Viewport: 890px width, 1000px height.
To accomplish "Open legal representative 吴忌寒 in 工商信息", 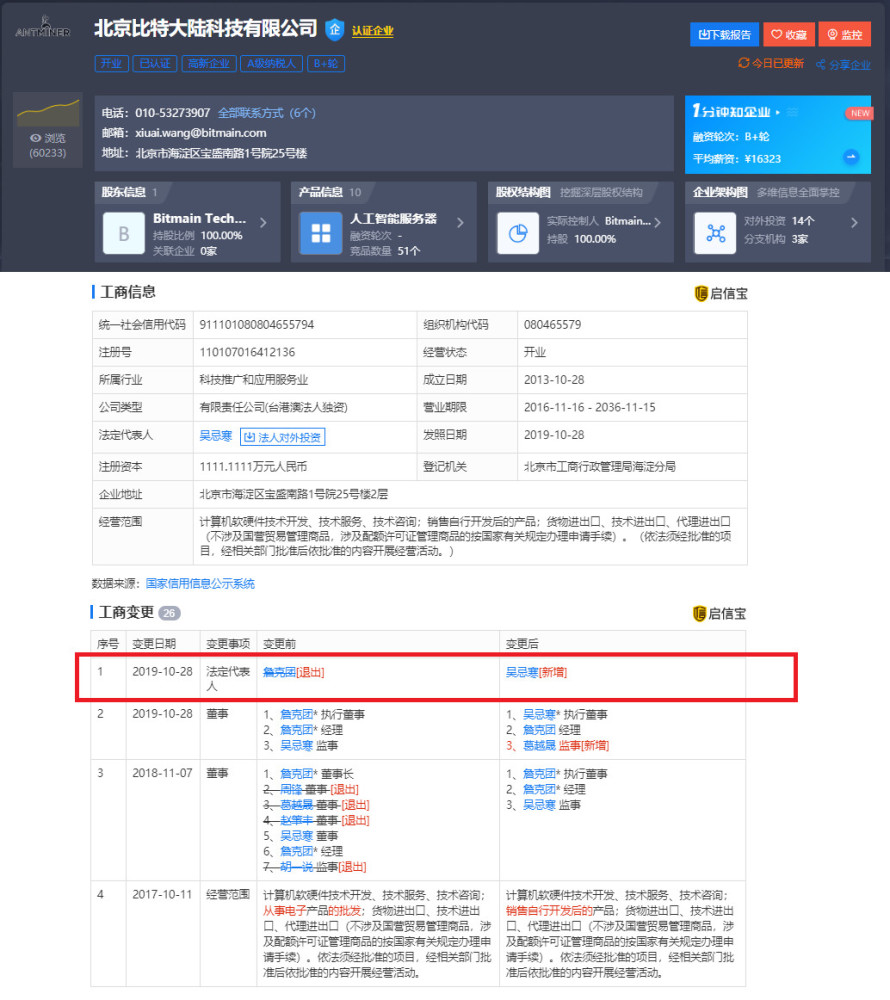I will pyautogui.click(x=215, y=436).
